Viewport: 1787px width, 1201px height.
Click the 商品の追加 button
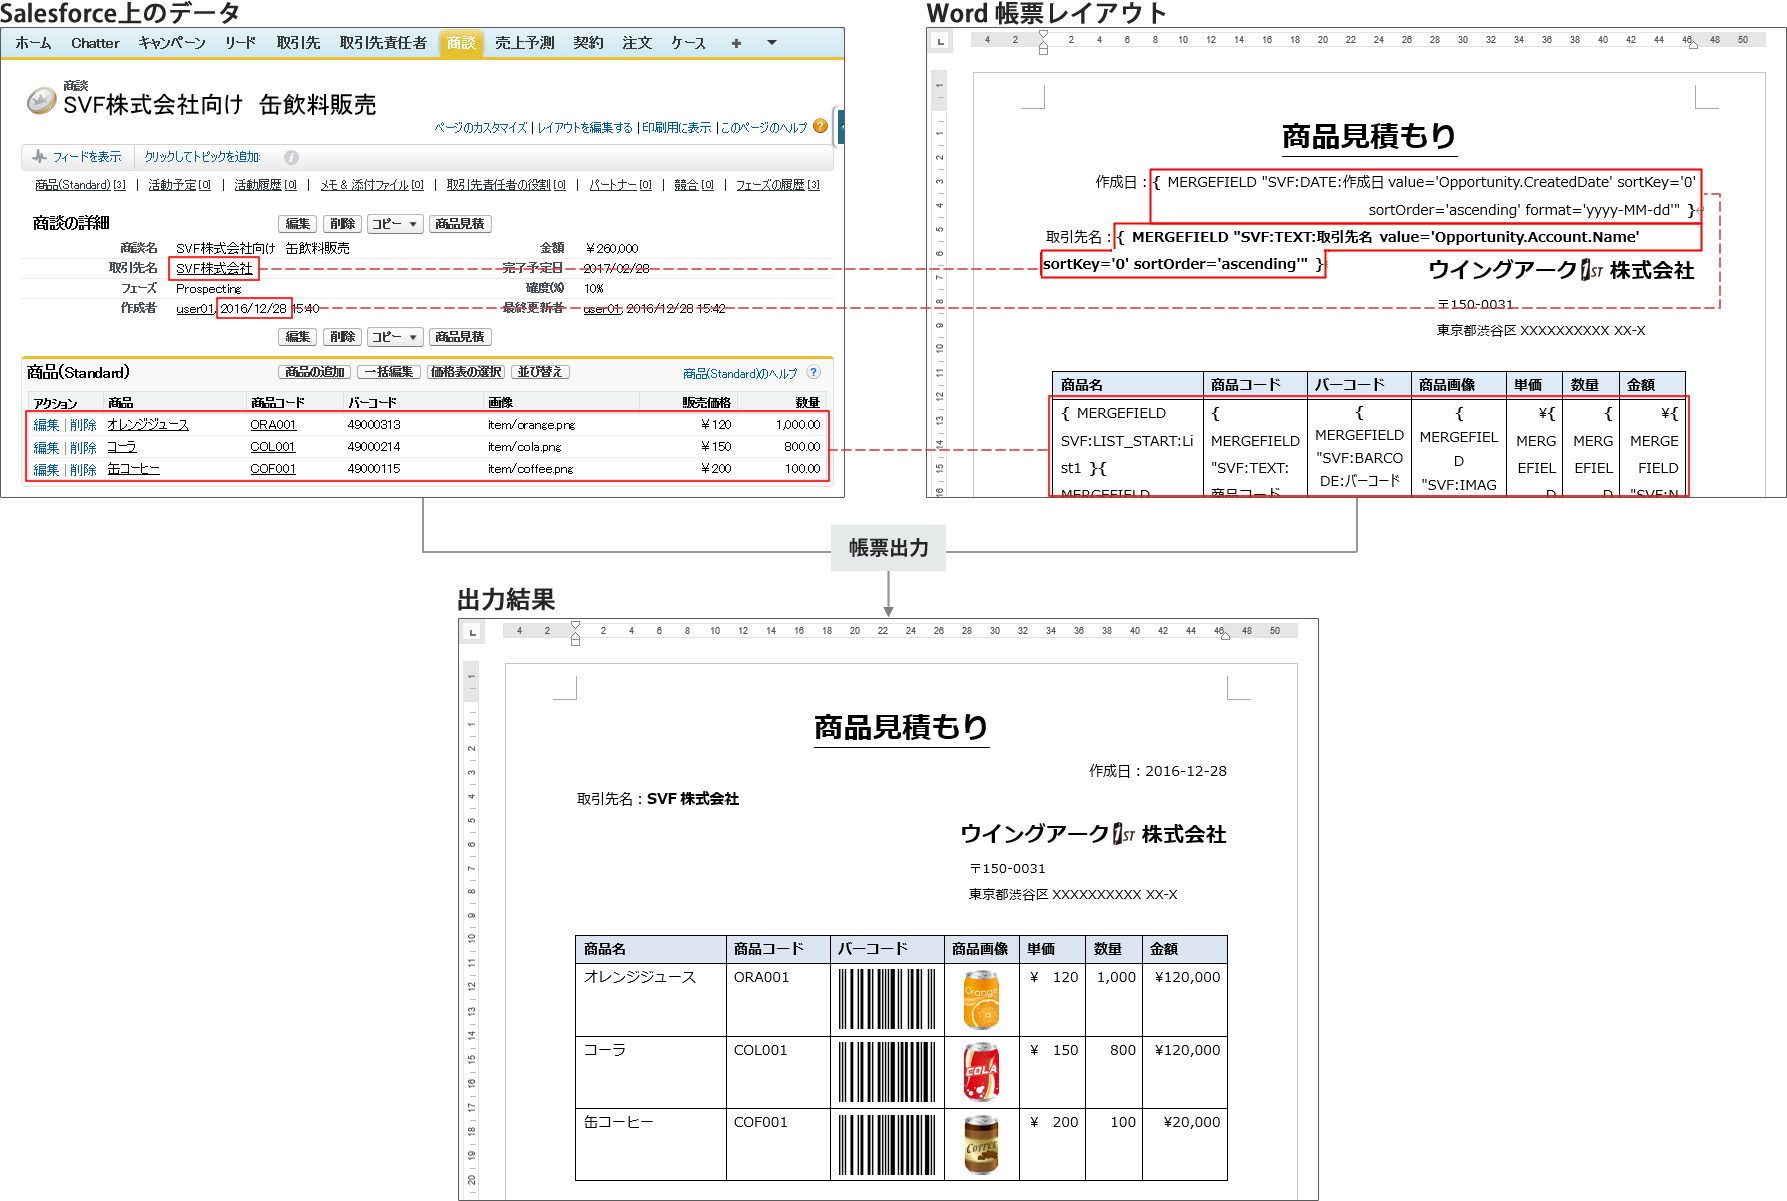click(x=314, y=372)
